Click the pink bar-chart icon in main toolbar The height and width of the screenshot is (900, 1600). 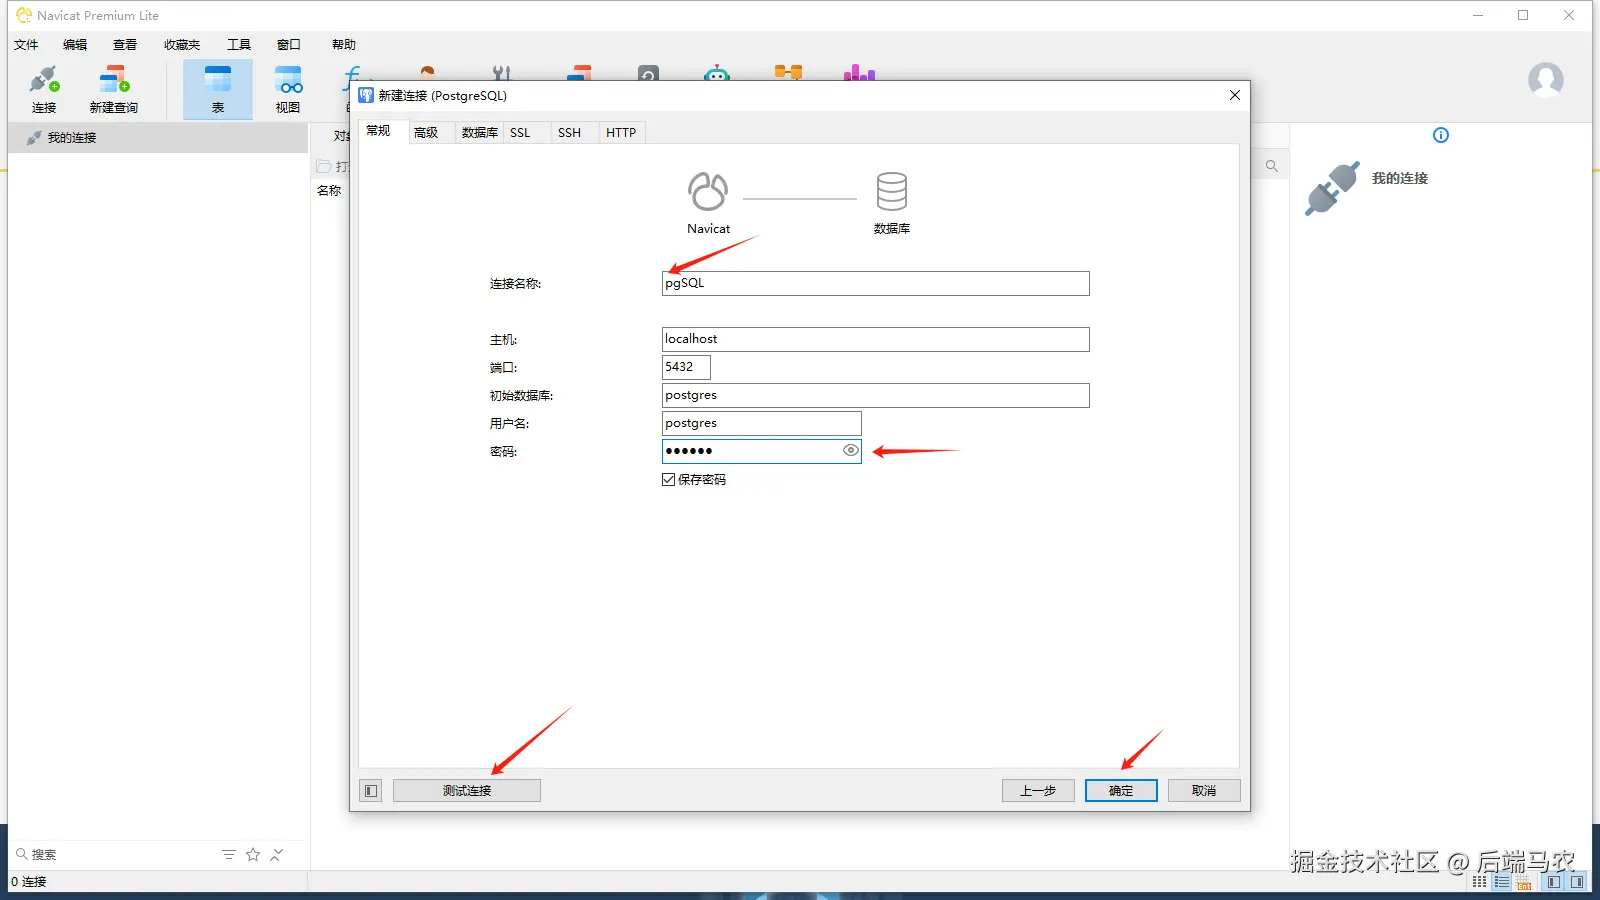[859, 73]
